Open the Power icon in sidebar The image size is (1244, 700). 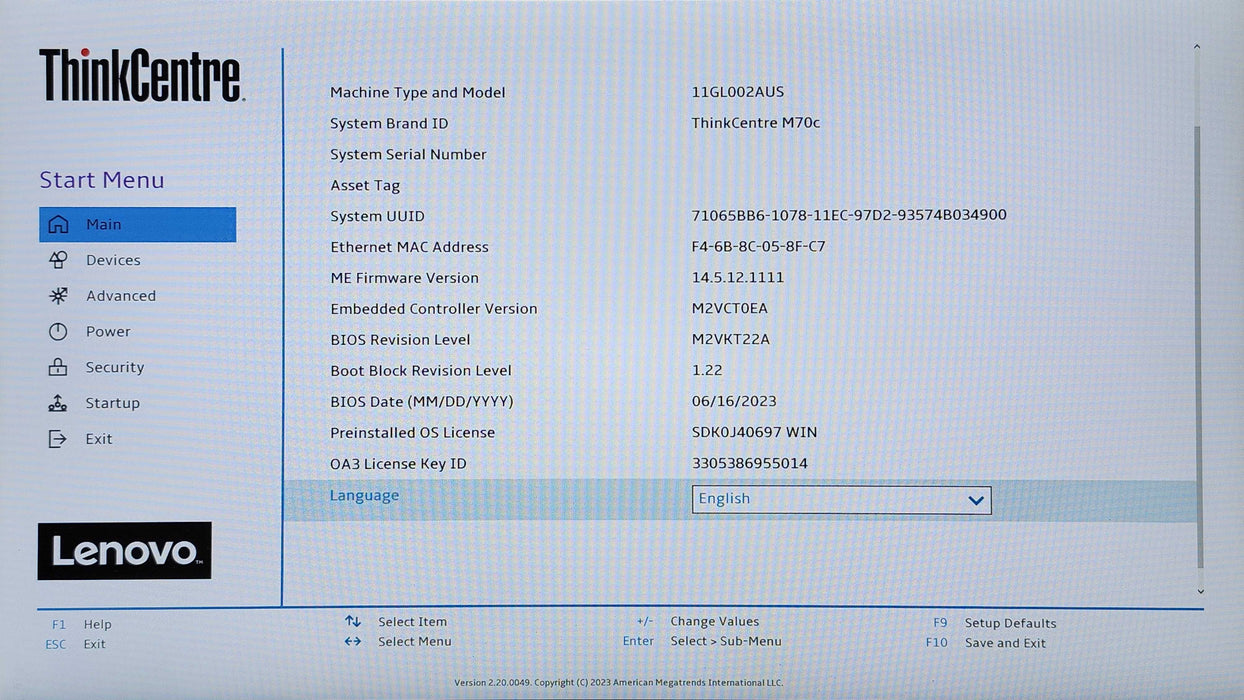58,332
